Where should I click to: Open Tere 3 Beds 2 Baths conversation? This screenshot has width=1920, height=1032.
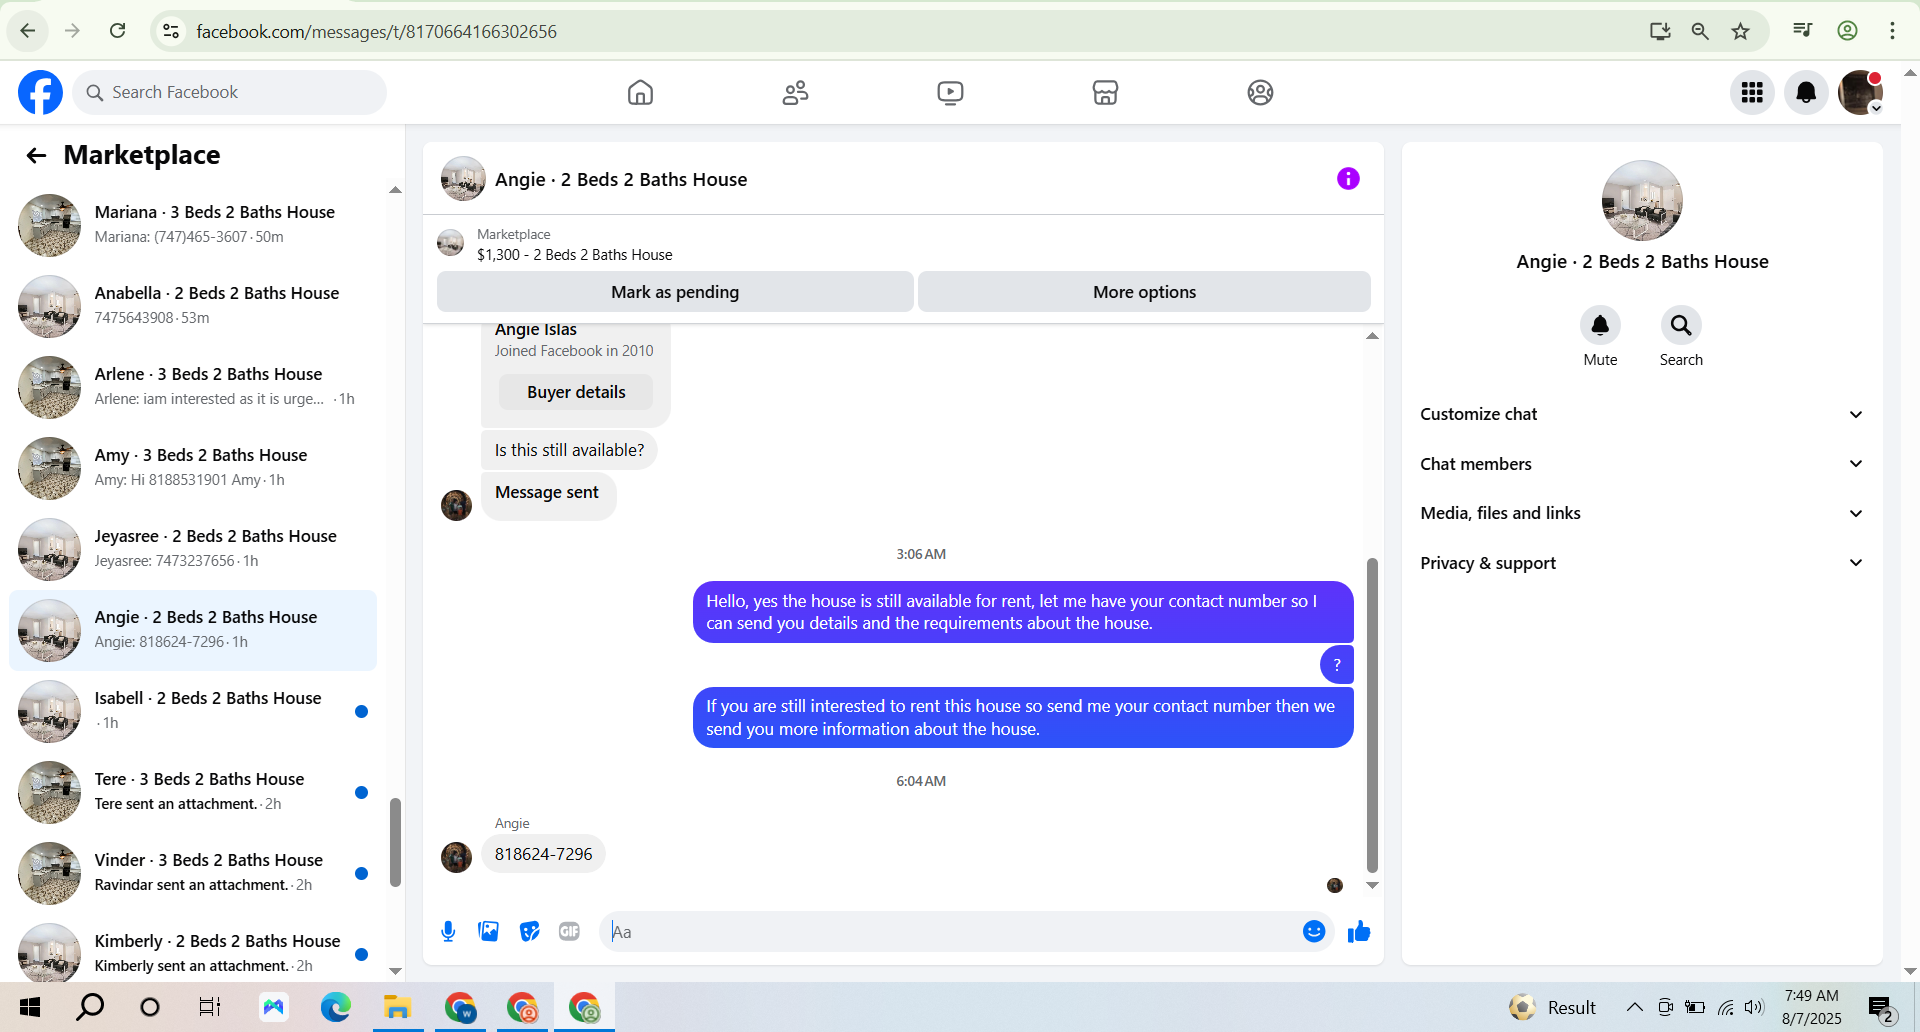click(193, 792)
